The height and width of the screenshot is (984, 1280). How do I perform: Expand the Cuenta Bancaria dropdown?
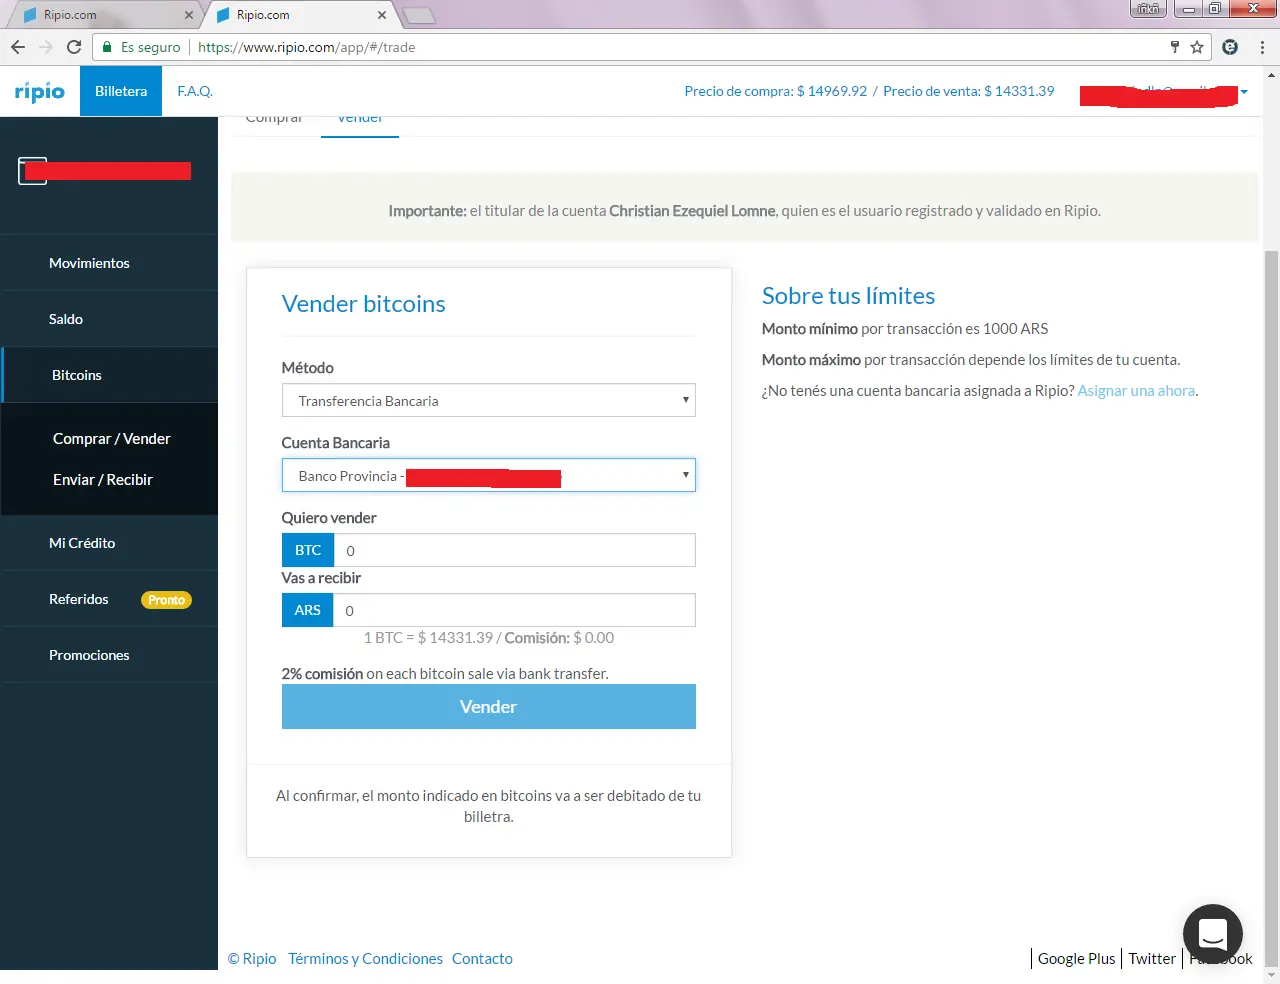pos(489,475)
